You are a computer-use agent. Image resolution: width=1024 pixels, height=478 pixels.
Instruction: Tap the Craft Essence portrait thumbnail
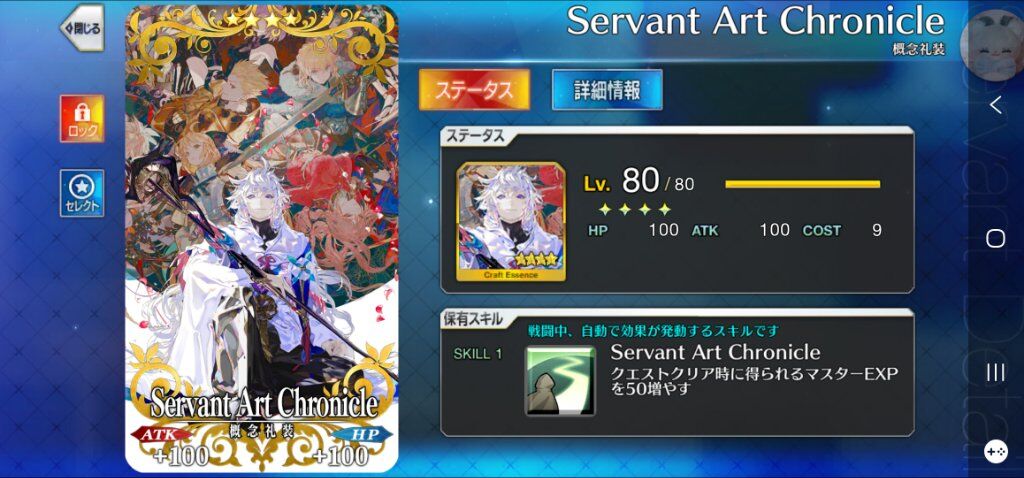[511, 222]
